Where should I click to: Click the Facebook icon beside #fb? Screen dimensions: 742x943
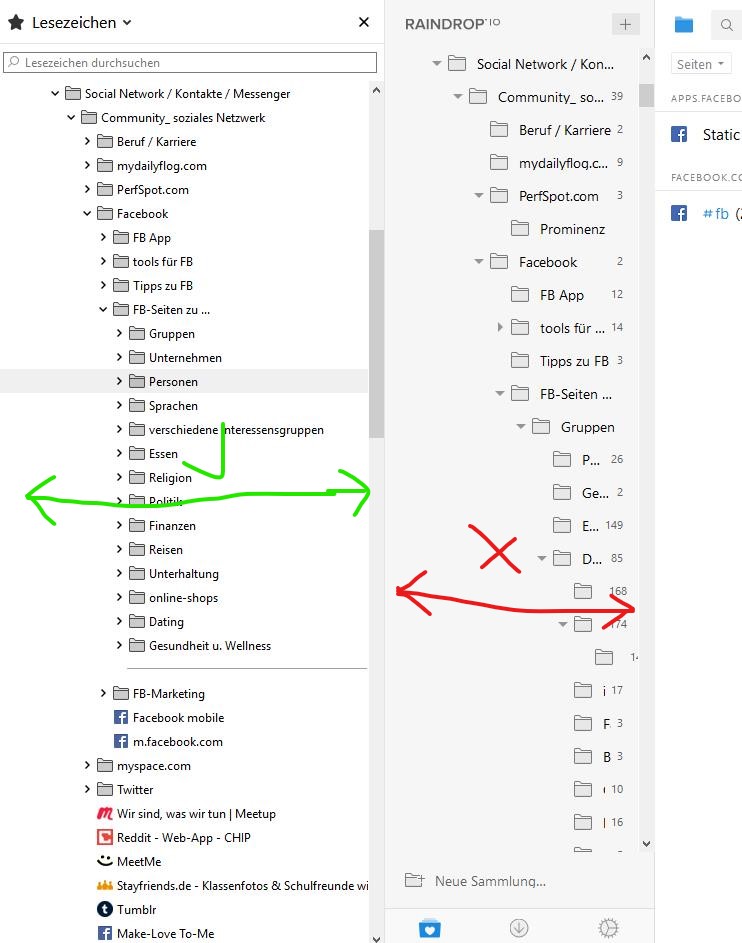point(679,213)
